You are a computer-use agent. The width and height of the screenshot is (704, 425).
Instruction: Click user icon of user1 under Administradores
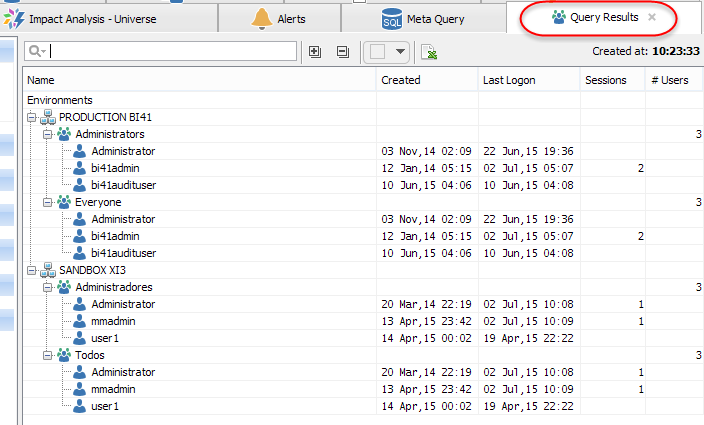[x=79, y=338]
